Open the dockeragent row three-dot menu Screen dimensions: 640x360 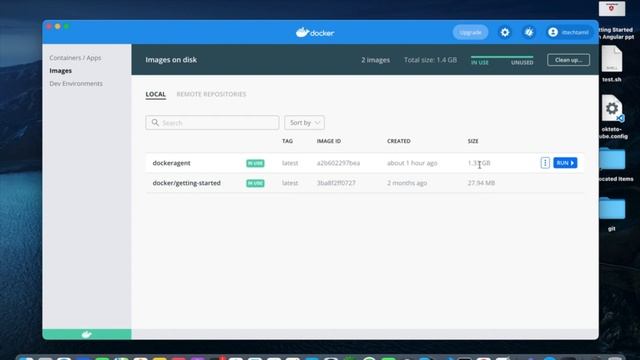coord(545,163)
